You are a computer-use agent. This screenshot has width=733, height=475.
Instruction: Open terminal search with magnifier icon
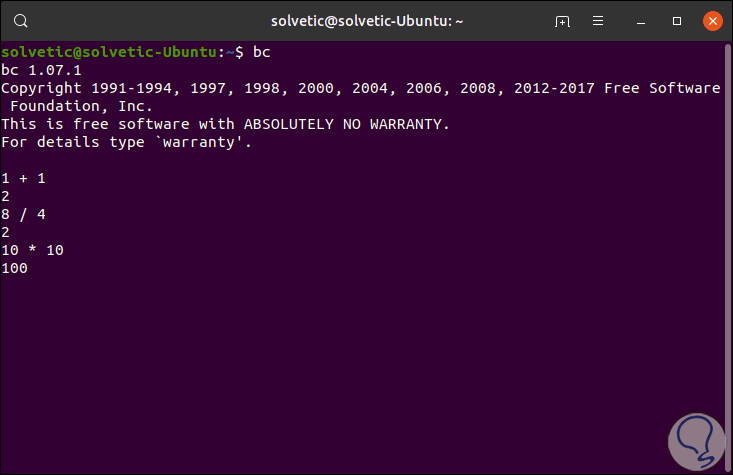click(x=21, y=21)
